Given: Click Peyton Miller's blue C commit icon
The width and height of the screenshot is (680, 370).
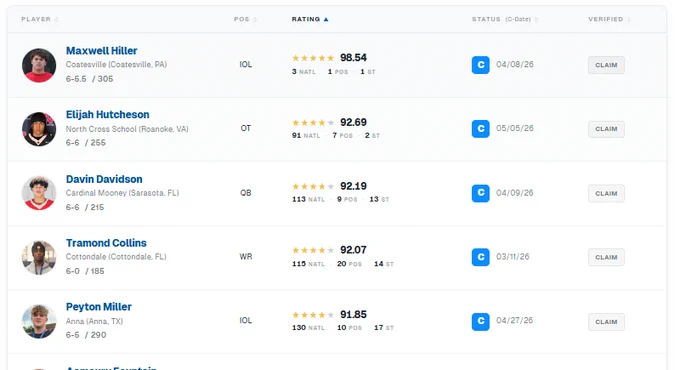Looking at the screenshot, I should tap(481, 321).
